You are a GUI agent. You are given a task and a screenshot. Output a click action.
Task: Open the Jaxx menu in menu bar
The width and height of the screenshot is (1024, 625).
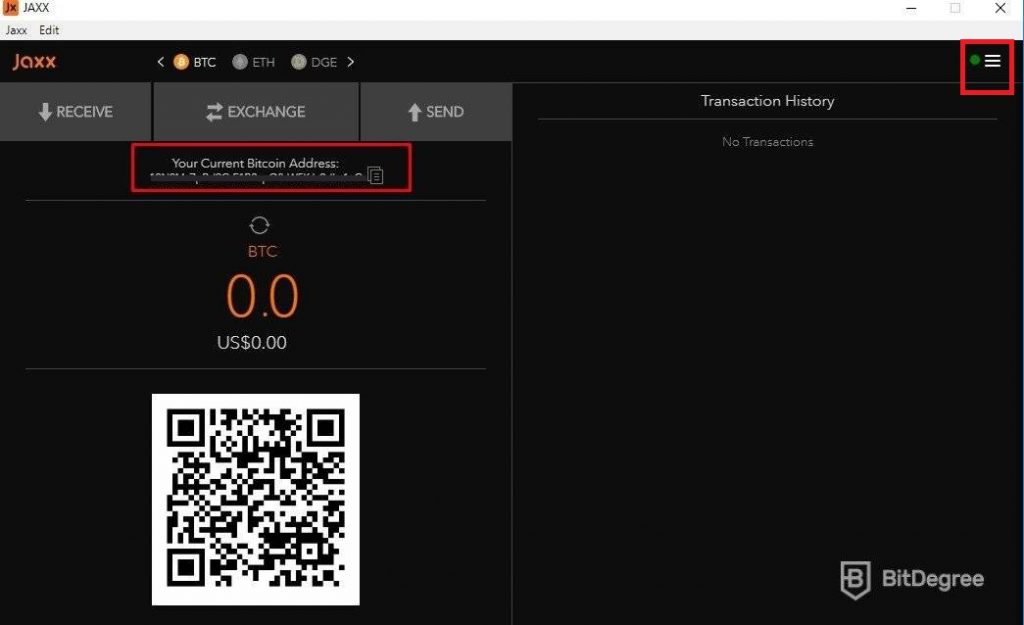pos(16,30)
